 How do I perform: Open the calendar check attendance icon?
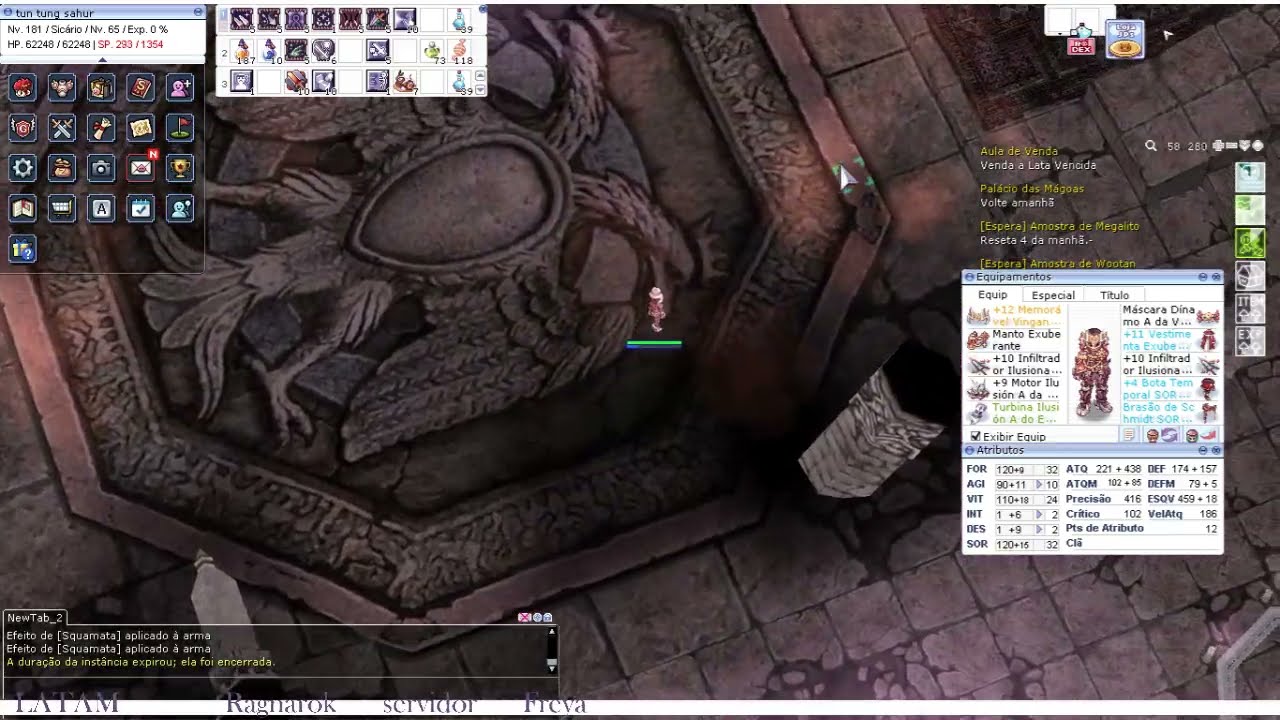pyautogui.click(x=141, y=208)
